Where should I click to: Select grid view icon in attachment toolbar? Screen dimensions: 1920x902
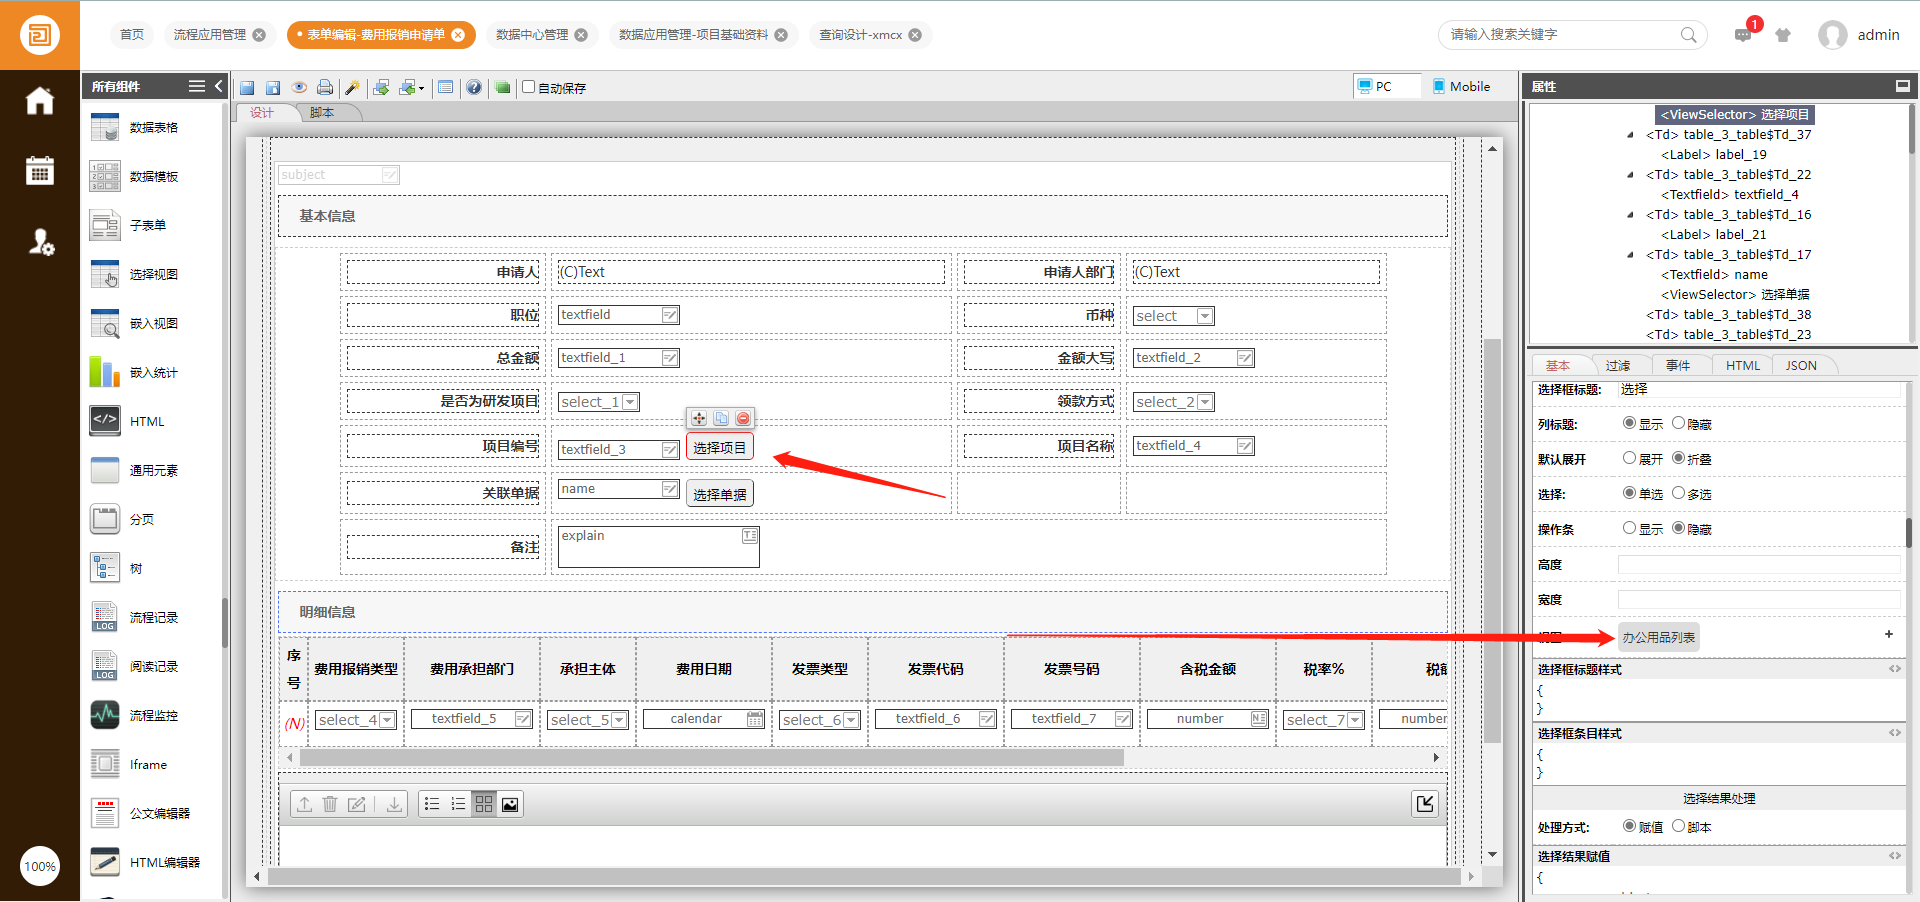pyautogui.click(x=484, y=804)
